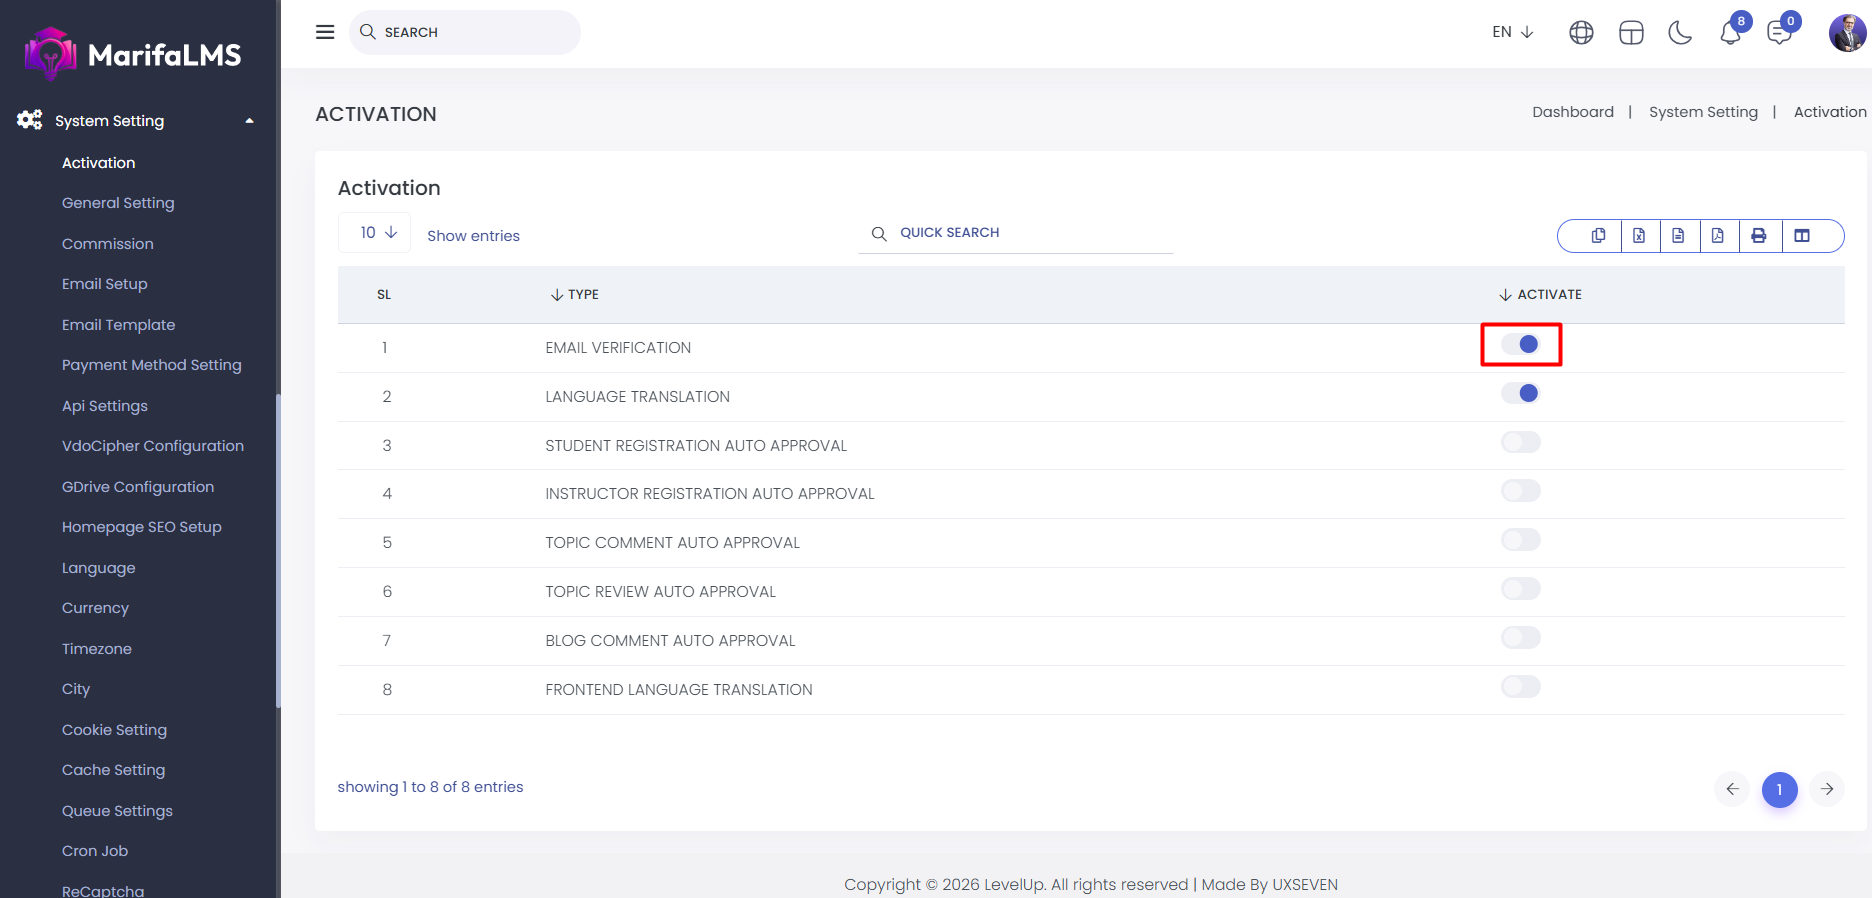Export table as Excel file
1872x898 pixels.
[1639, 236]
